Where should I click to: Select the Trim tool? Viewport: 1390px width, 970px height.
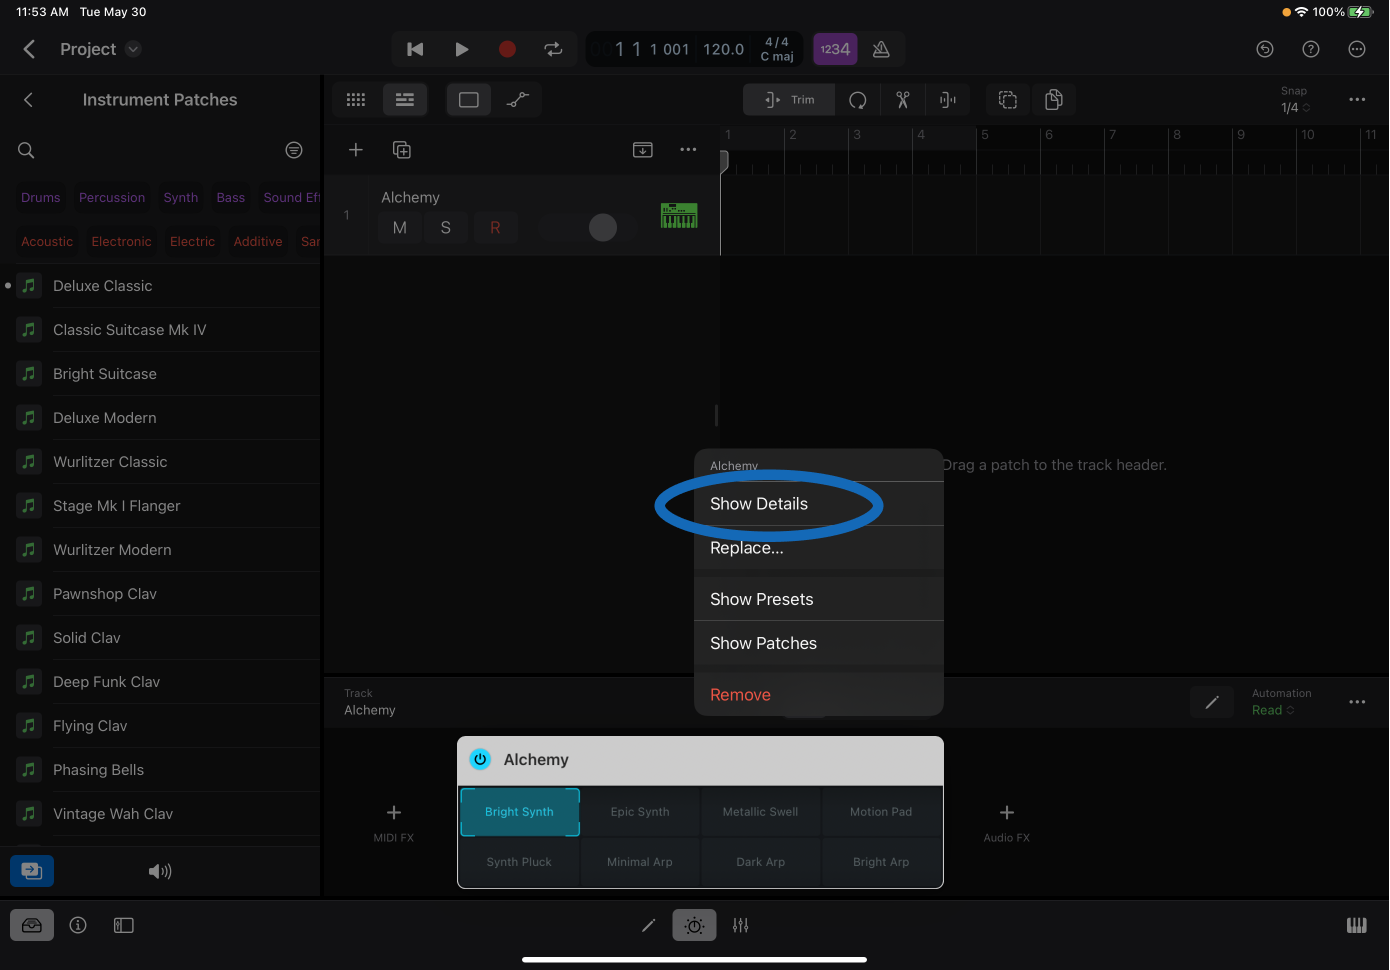[x=789, y=100]
